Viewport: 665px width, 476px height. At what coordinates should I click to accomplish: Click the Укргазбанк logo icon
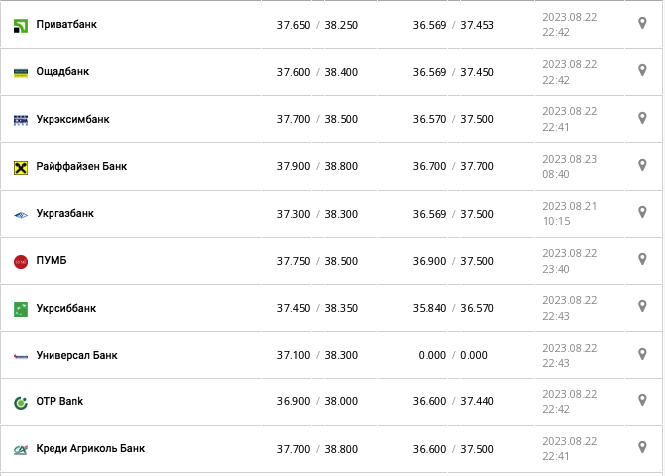[20, 214]
